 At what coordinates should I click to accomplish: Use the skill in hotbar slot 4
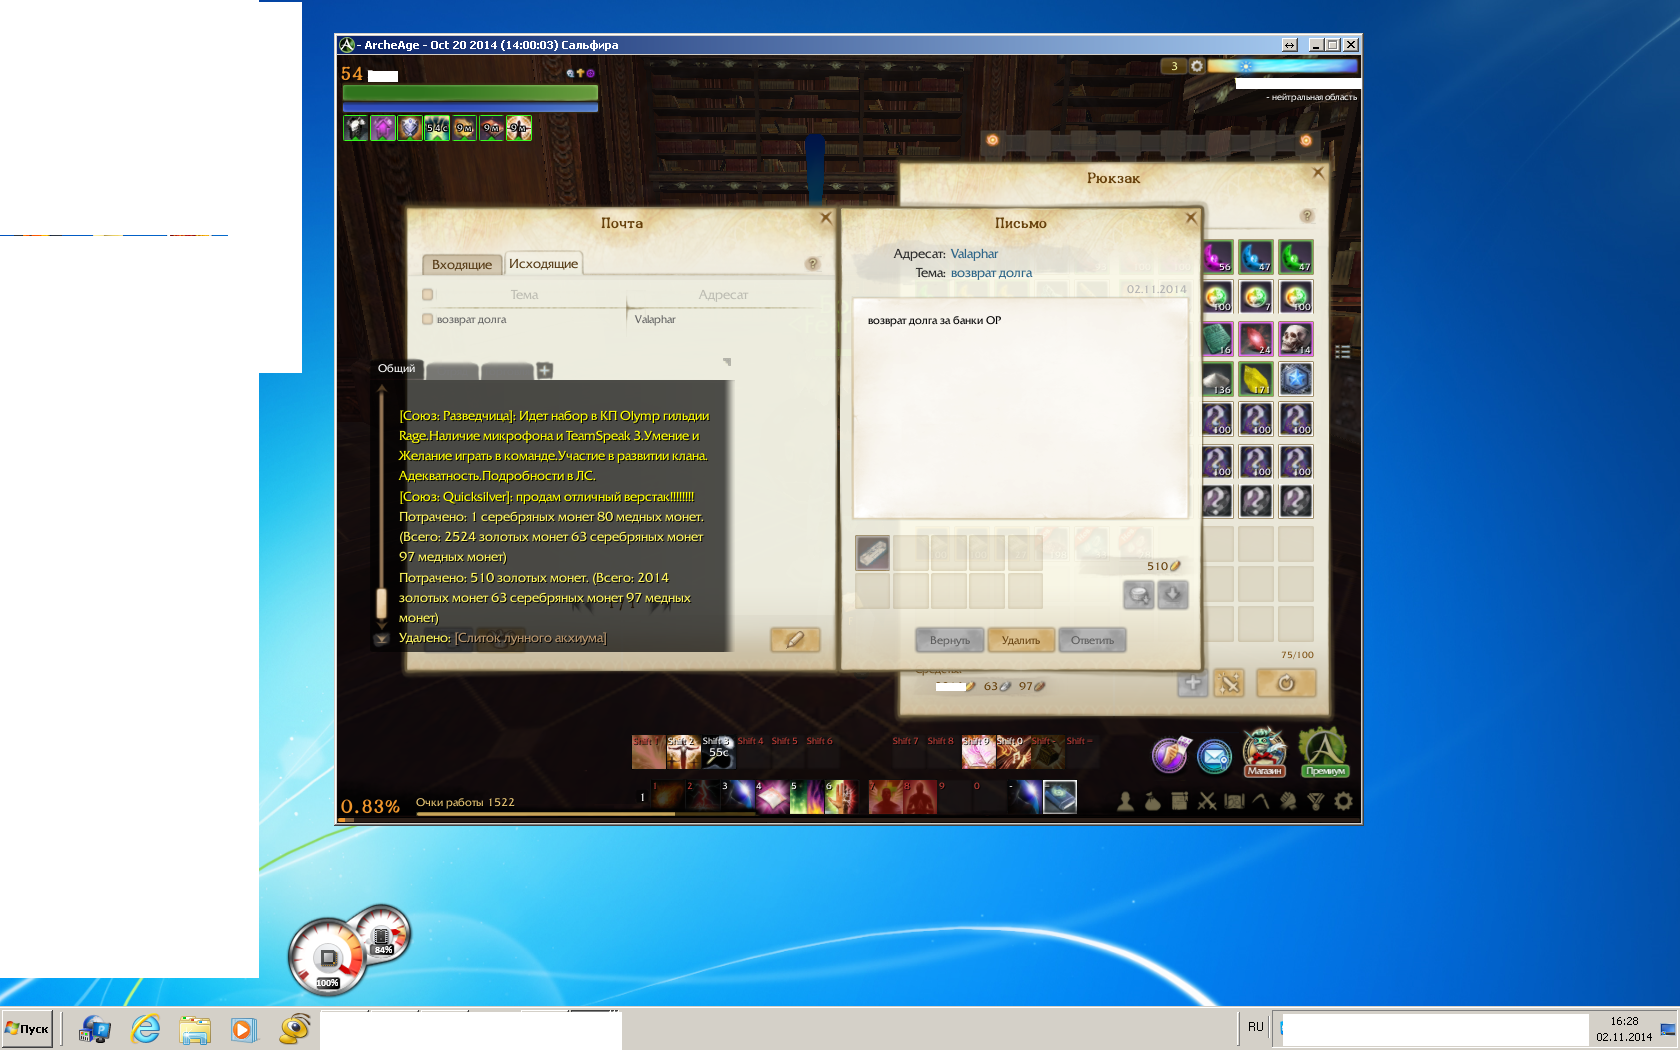(x=771, y=797)
